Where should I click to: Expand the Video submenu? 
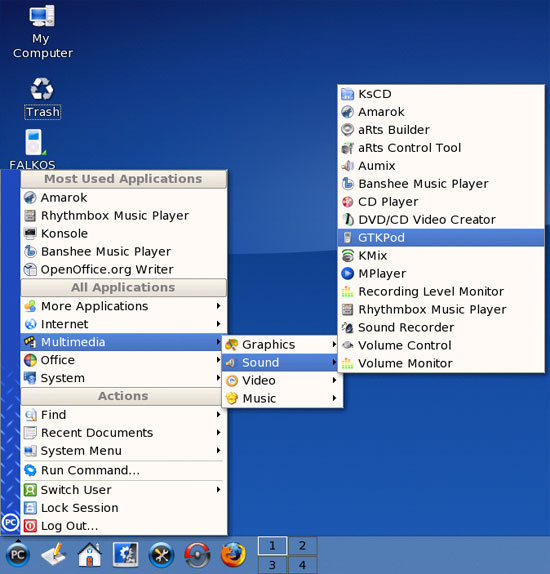click(x=282, y=380)
